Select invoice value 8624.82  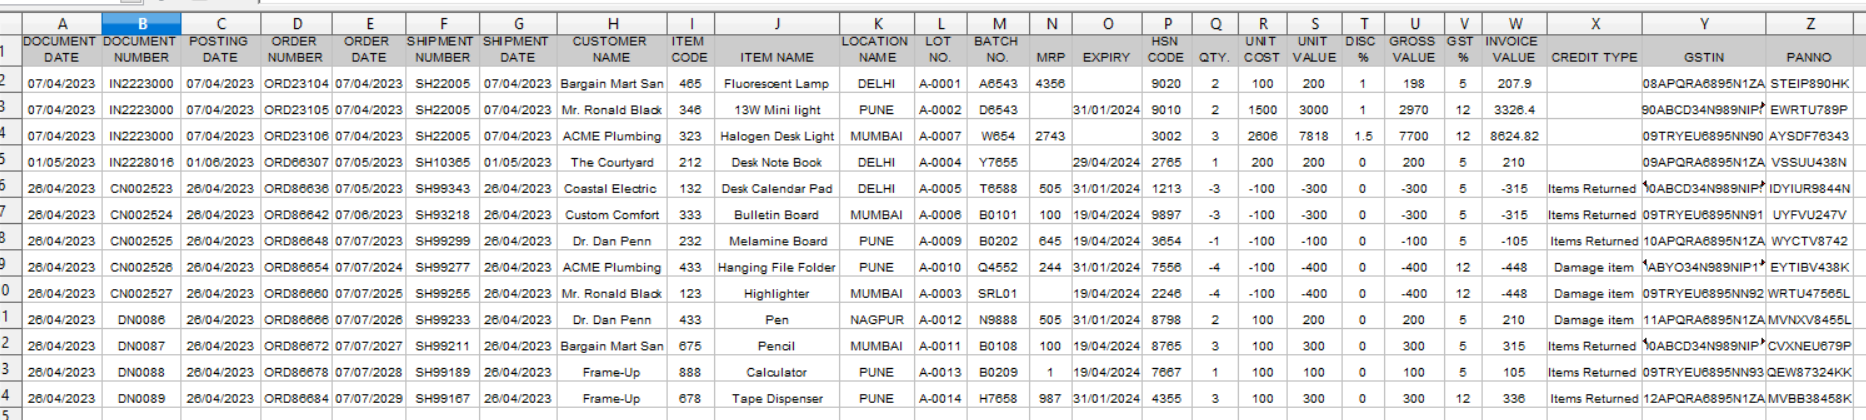click(1514, 136)
